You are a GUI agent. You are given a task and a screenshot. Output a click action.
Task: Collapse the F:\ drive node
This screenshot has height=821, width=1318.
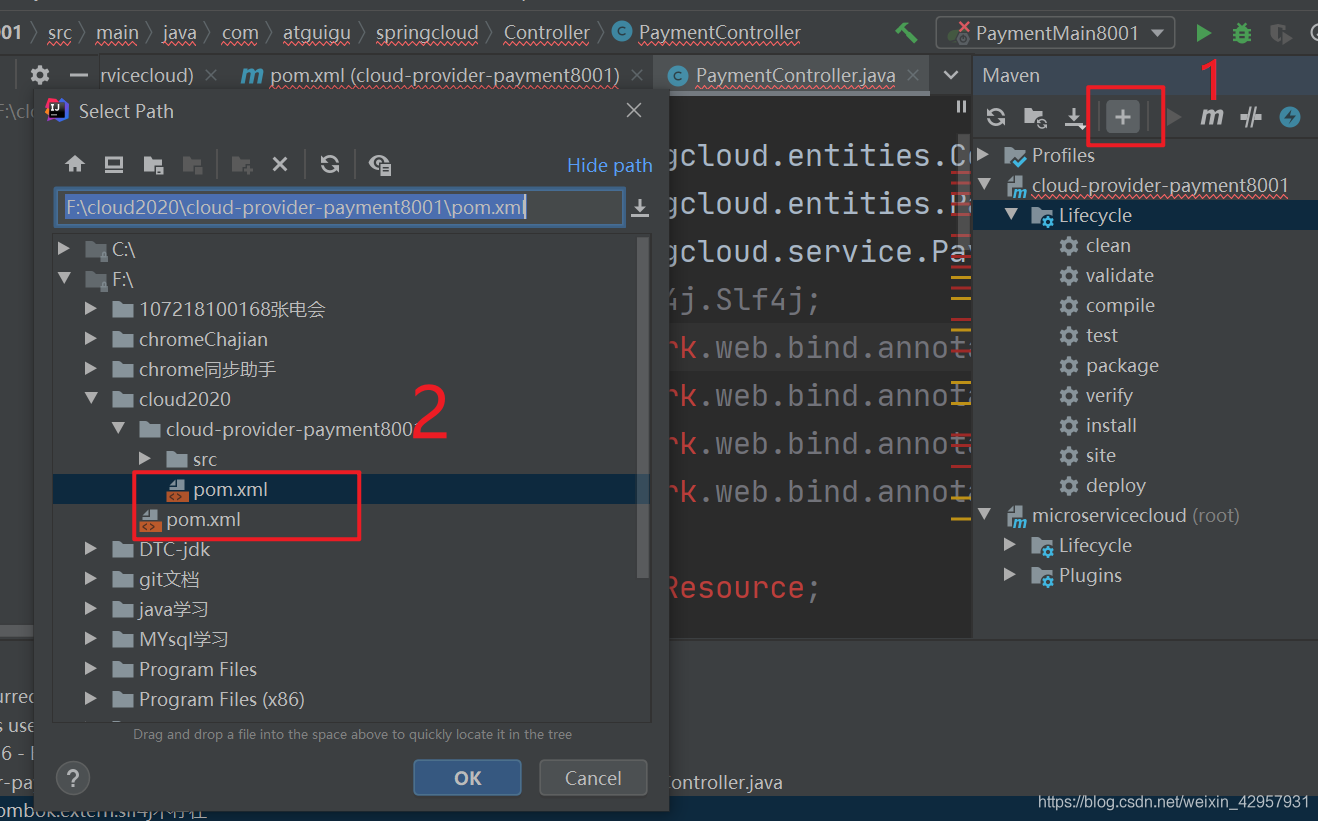[x=65, y=279]
